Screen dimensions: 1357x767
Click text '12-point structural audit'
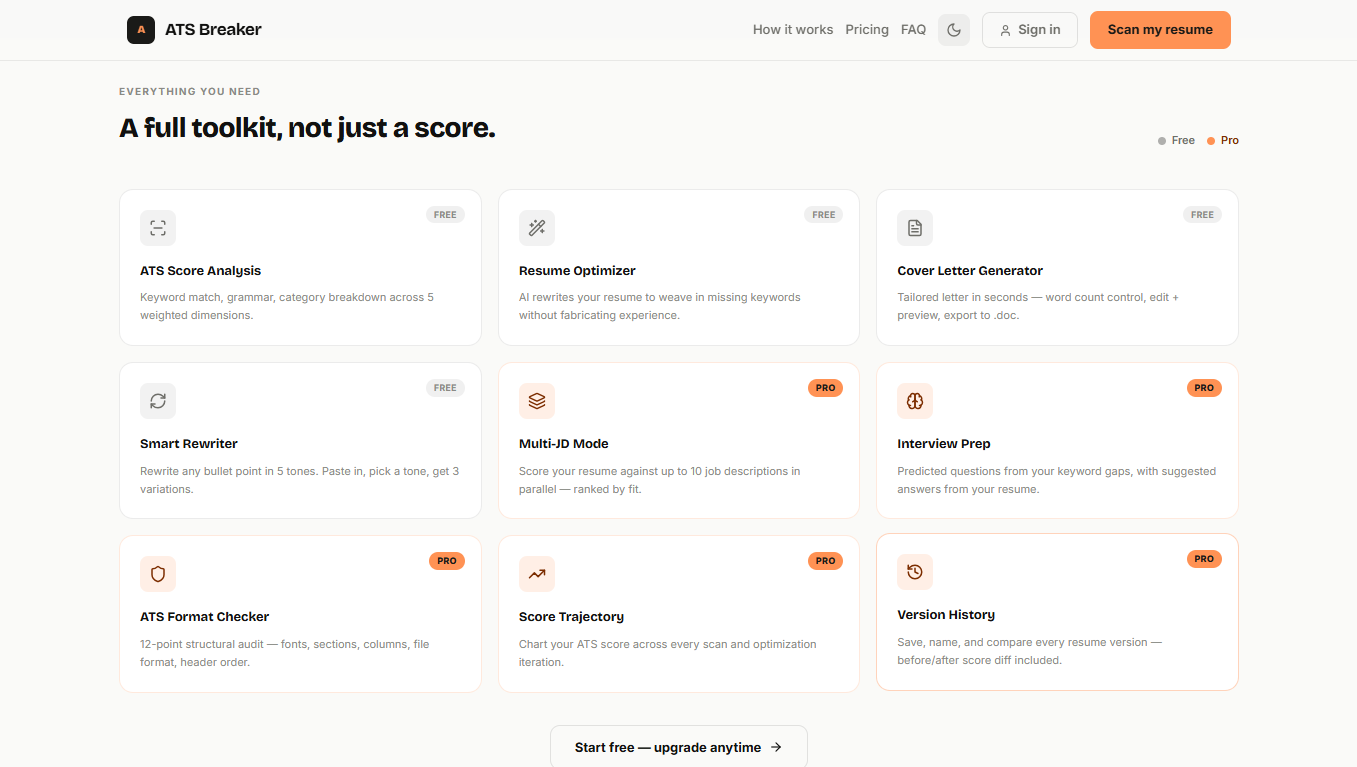(x=204, y=644)
